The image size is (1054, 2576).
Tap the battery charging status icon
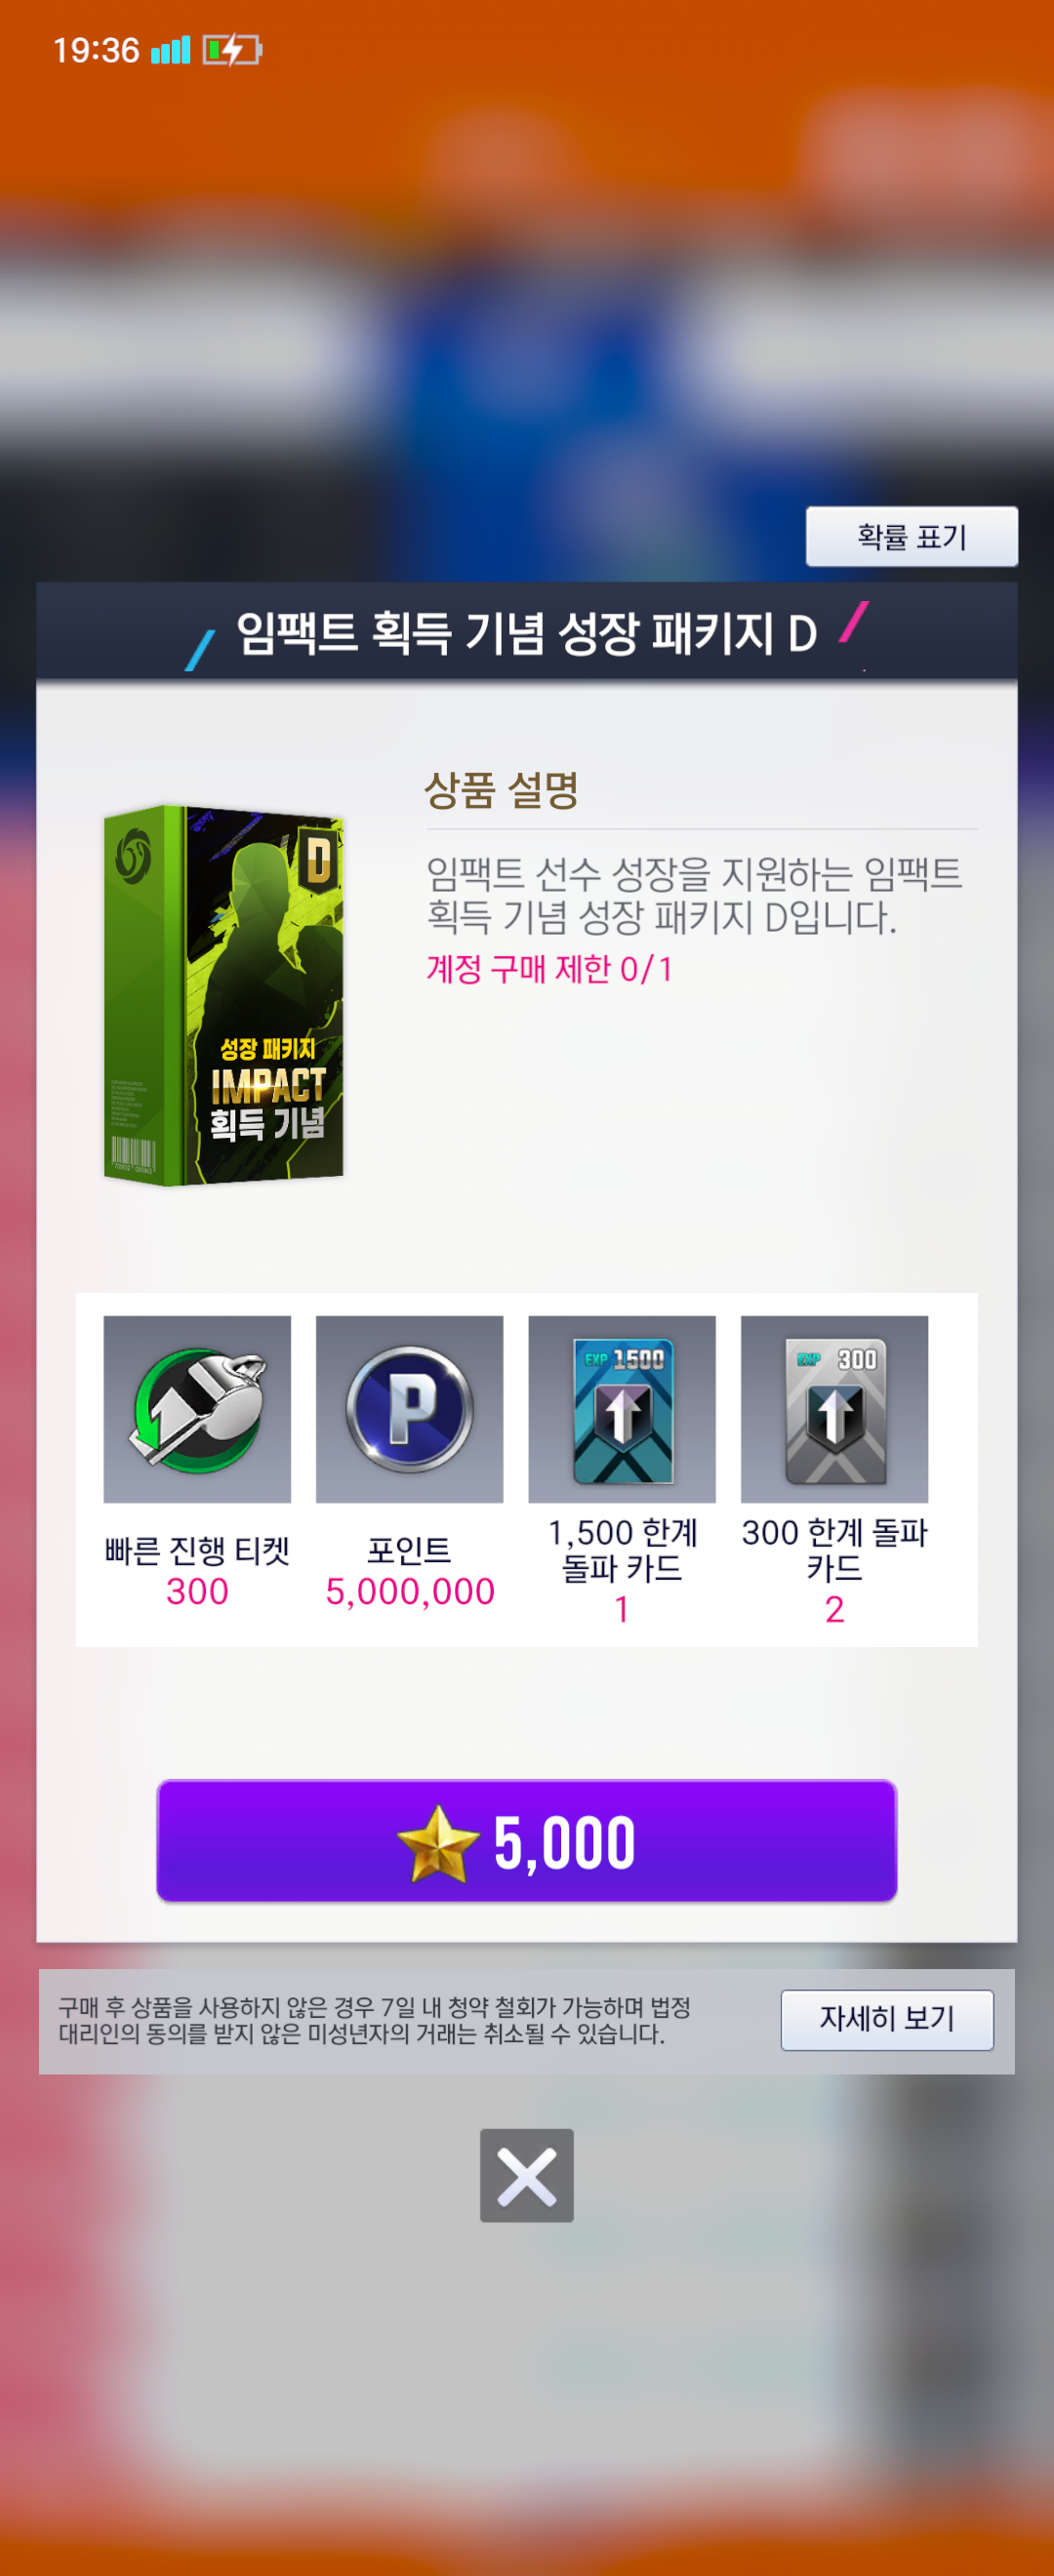(232, 49)
